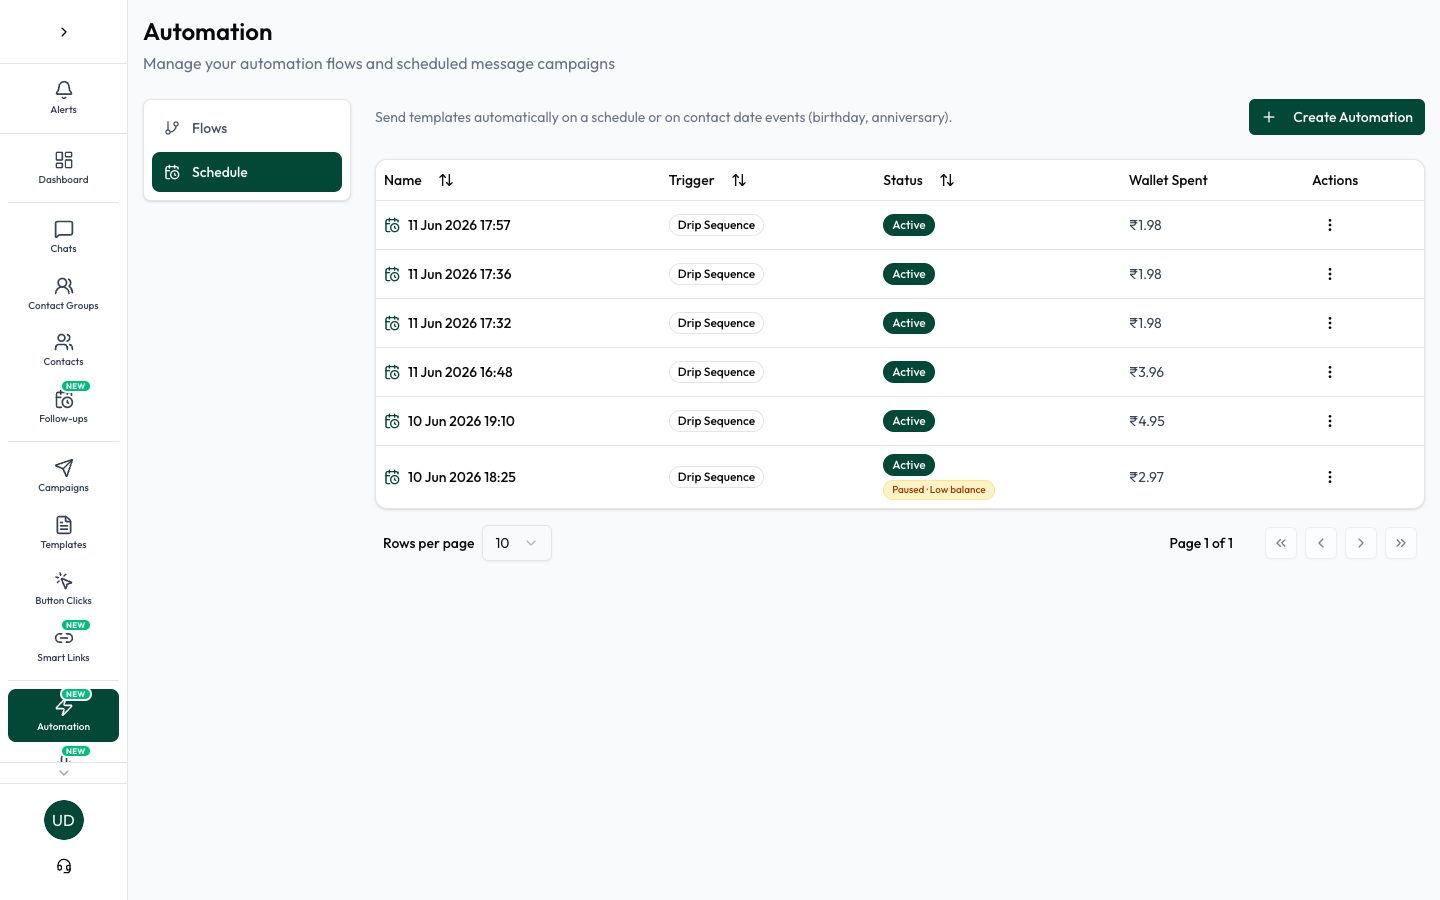Go to the next page
This screenshot has width=1440, height=900.
pyautogui.click(x=1361, y=543)
